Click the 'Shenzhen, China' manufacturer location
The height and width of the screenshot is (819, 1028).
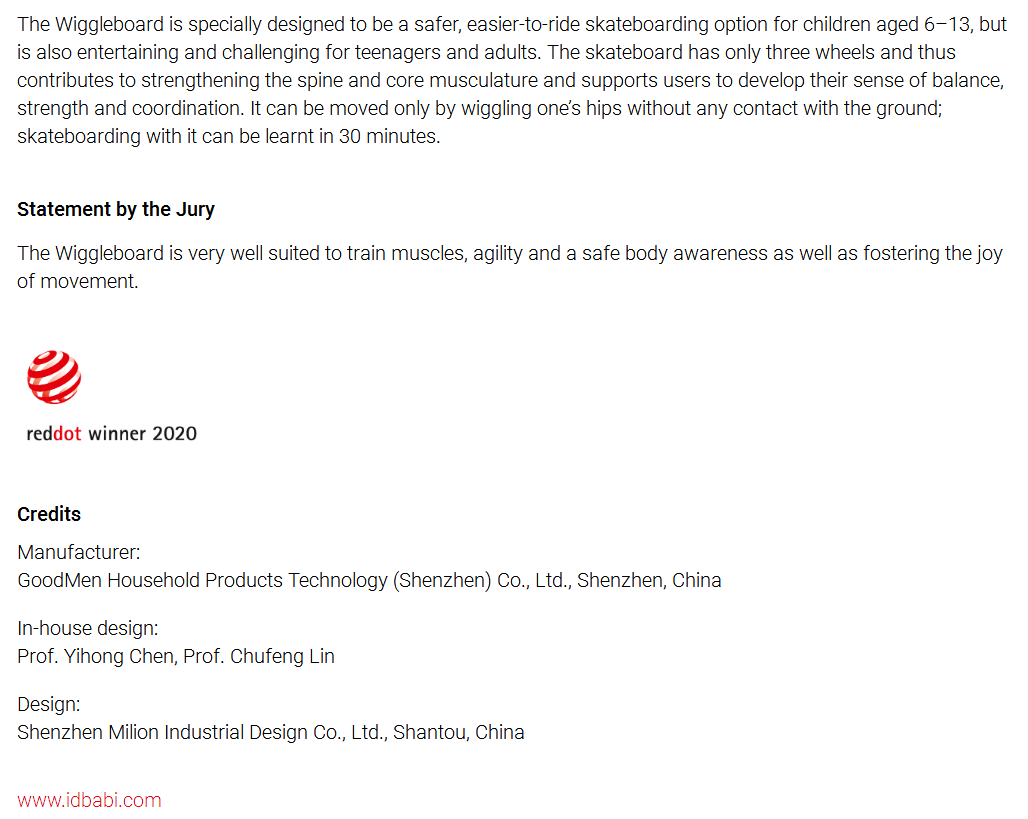coord(649,580)
